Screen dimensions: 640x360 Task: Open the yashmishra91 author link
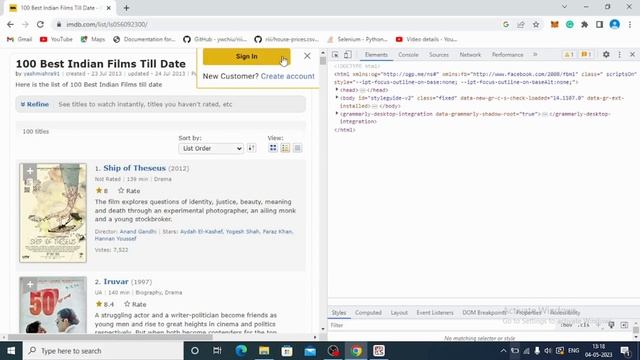pos(41,74)
